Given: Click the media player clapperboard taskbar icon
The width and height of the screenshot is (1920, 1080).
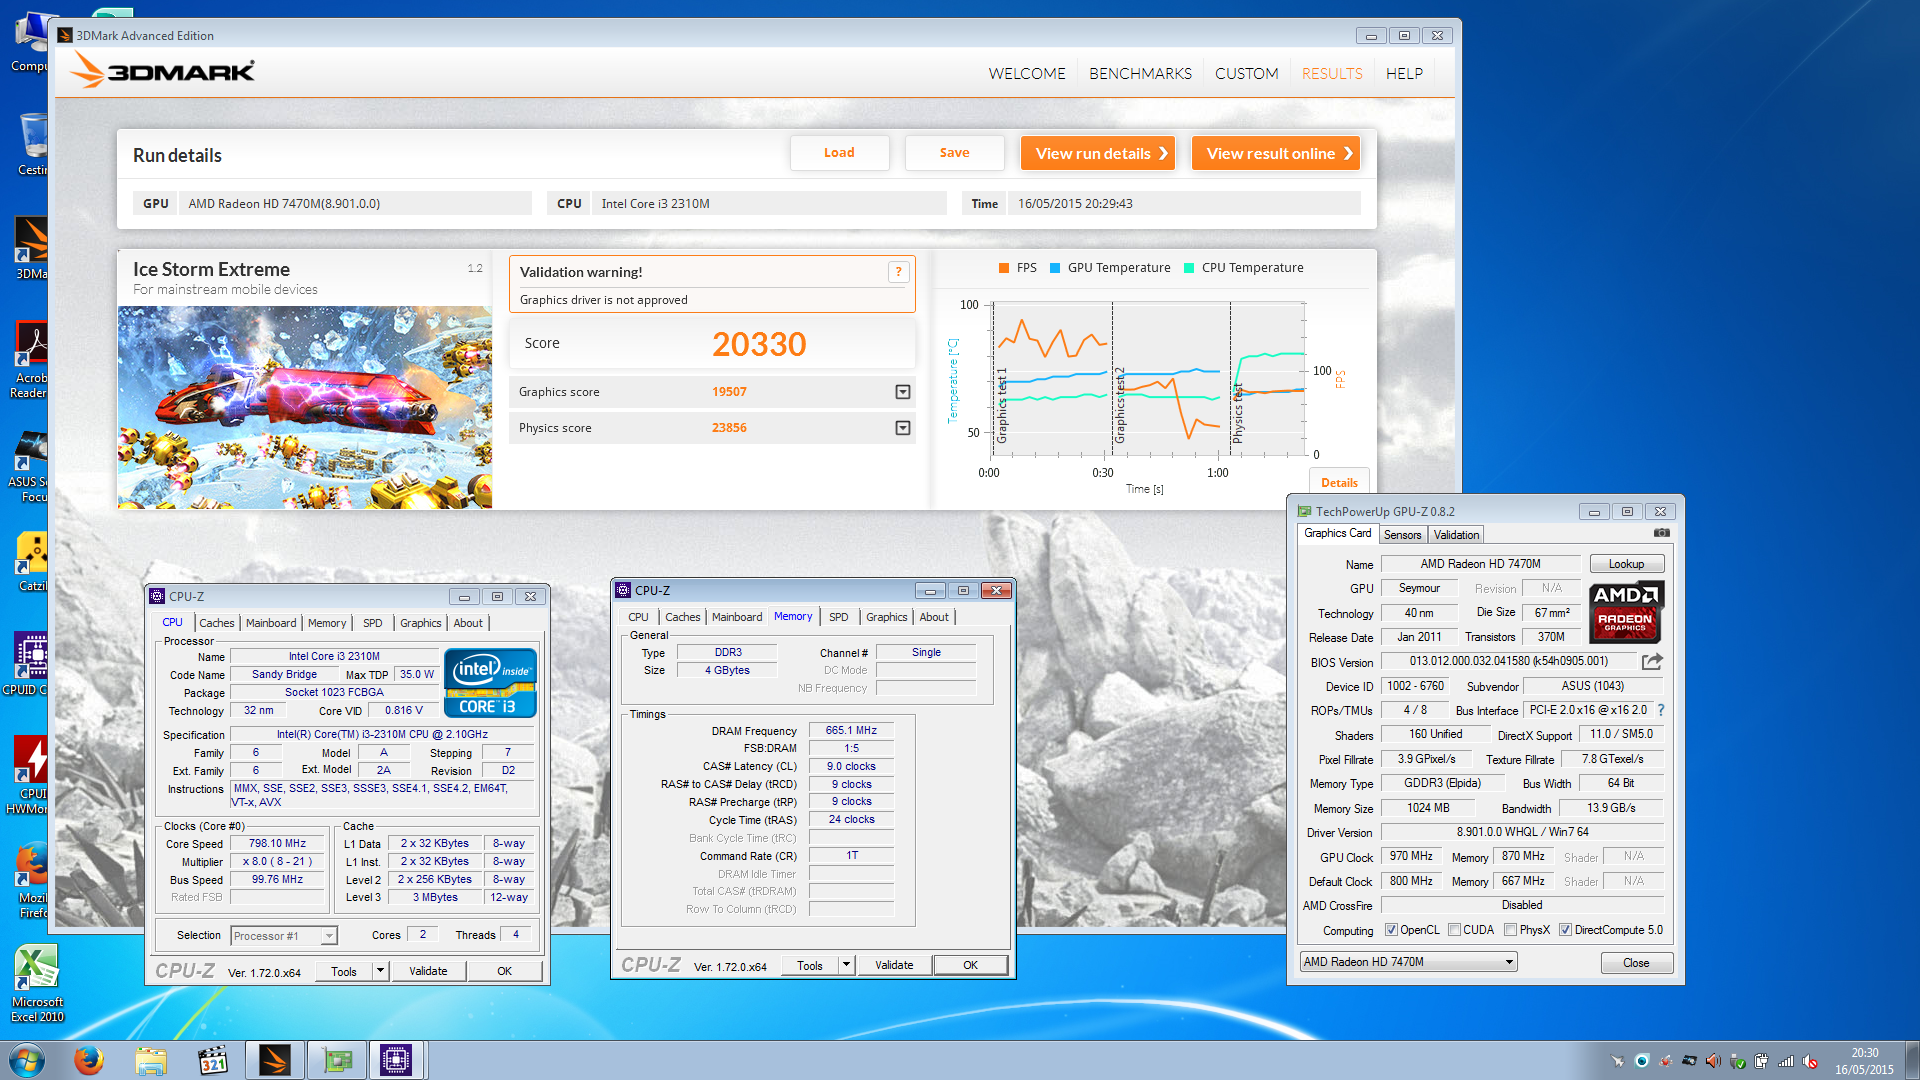Looking at the screenshot, I should click(x=213, y=1060).
